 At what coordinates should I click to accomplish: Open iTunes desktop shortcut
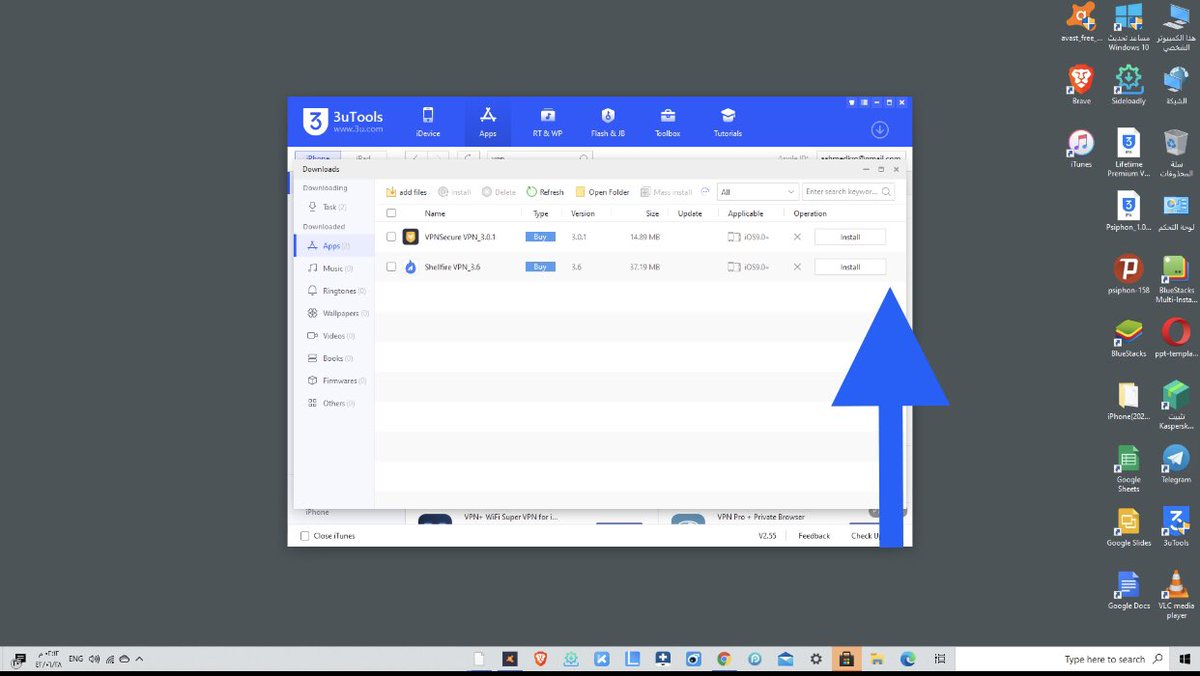coord(1081,148)
